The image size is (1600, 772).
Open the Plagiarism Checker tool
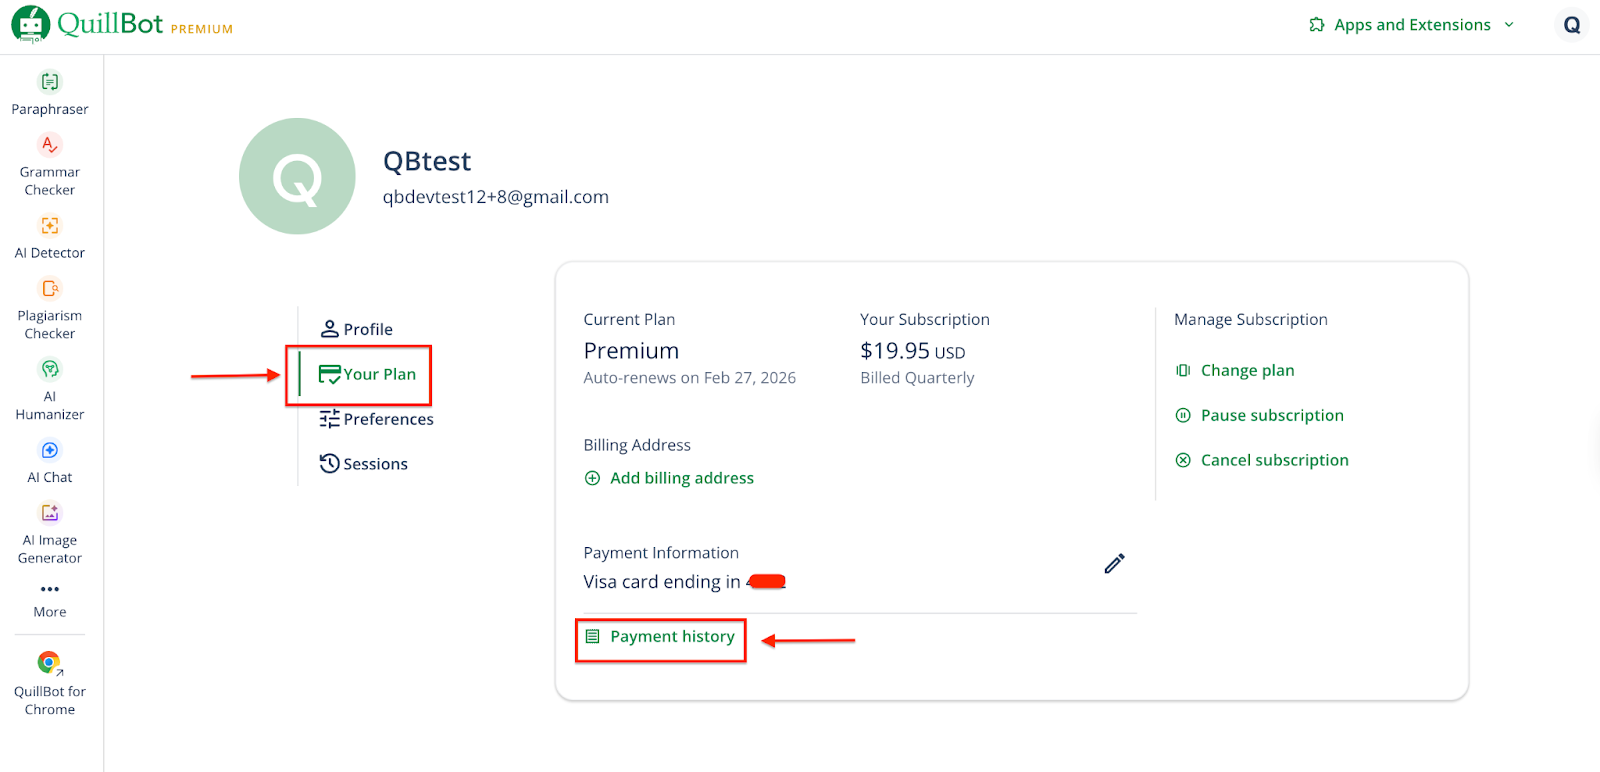coord(50,309)
